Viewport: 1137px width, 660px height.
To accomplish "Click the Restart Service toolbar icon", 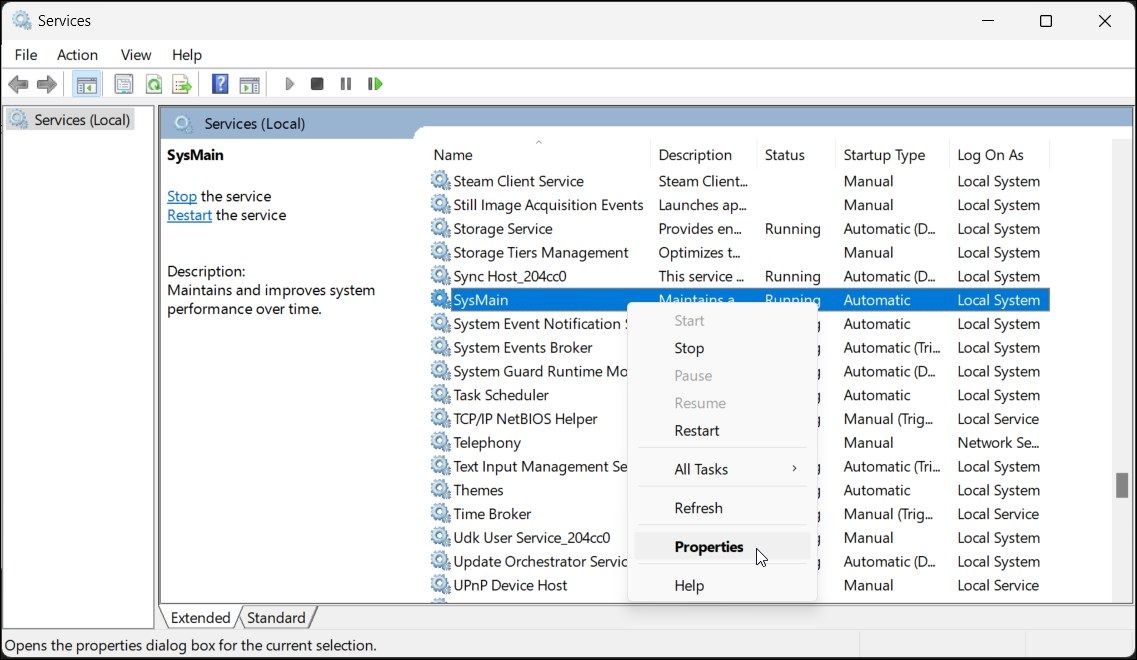I will [x=375, y=84].
